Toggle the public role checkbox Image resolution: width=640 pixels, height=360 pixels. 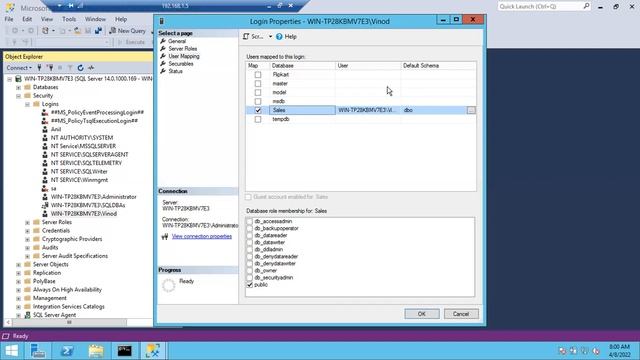(x=249, y=285)
